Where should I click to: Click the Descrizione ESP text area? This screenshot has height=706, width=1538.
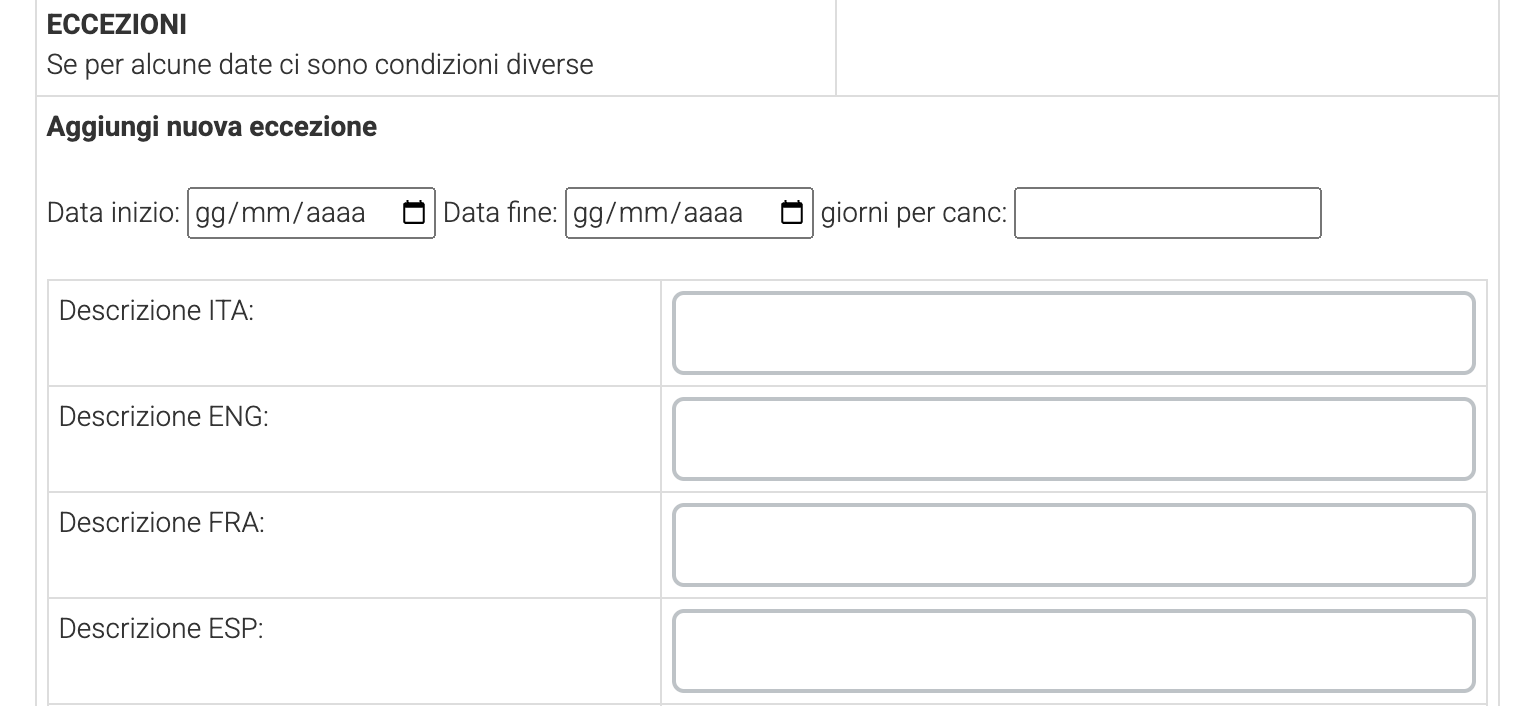point(1073,651)
